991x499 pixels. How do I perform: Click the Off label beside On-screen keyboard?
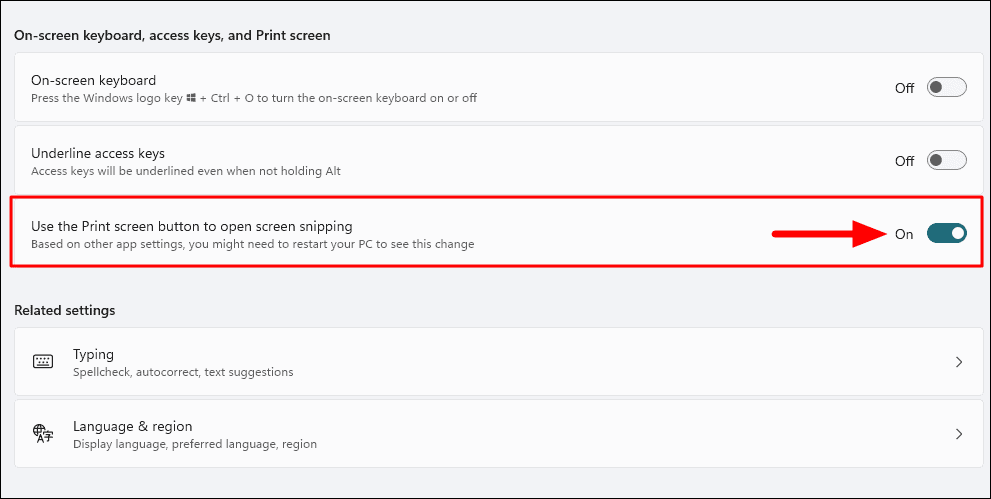[x=904, y=88]
